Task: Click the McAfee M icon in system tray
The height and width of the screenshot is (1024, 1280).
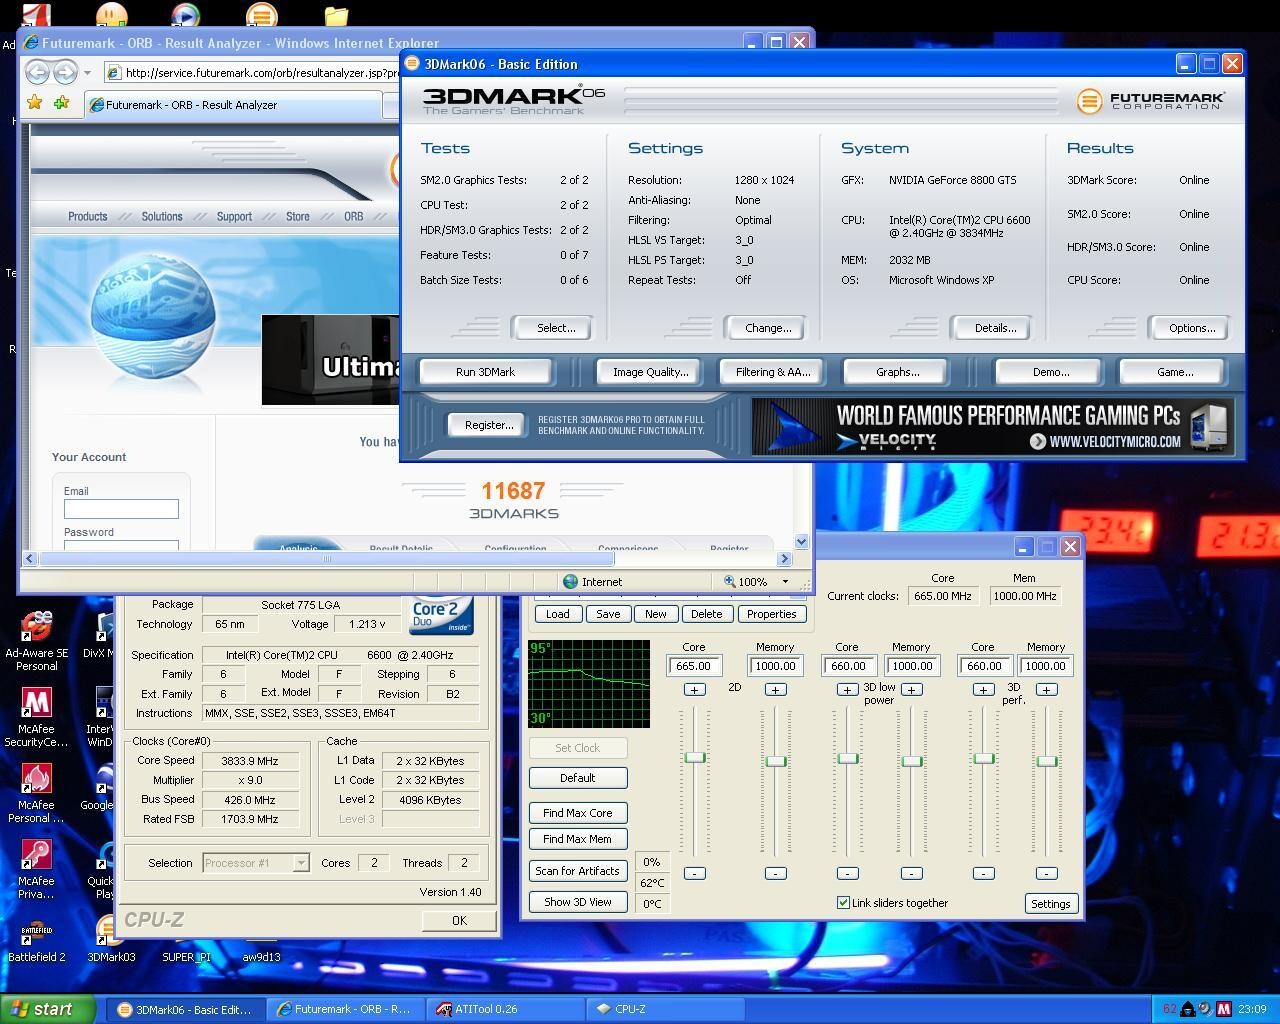Action: pyautogui.click(x=1224, y=1009)
